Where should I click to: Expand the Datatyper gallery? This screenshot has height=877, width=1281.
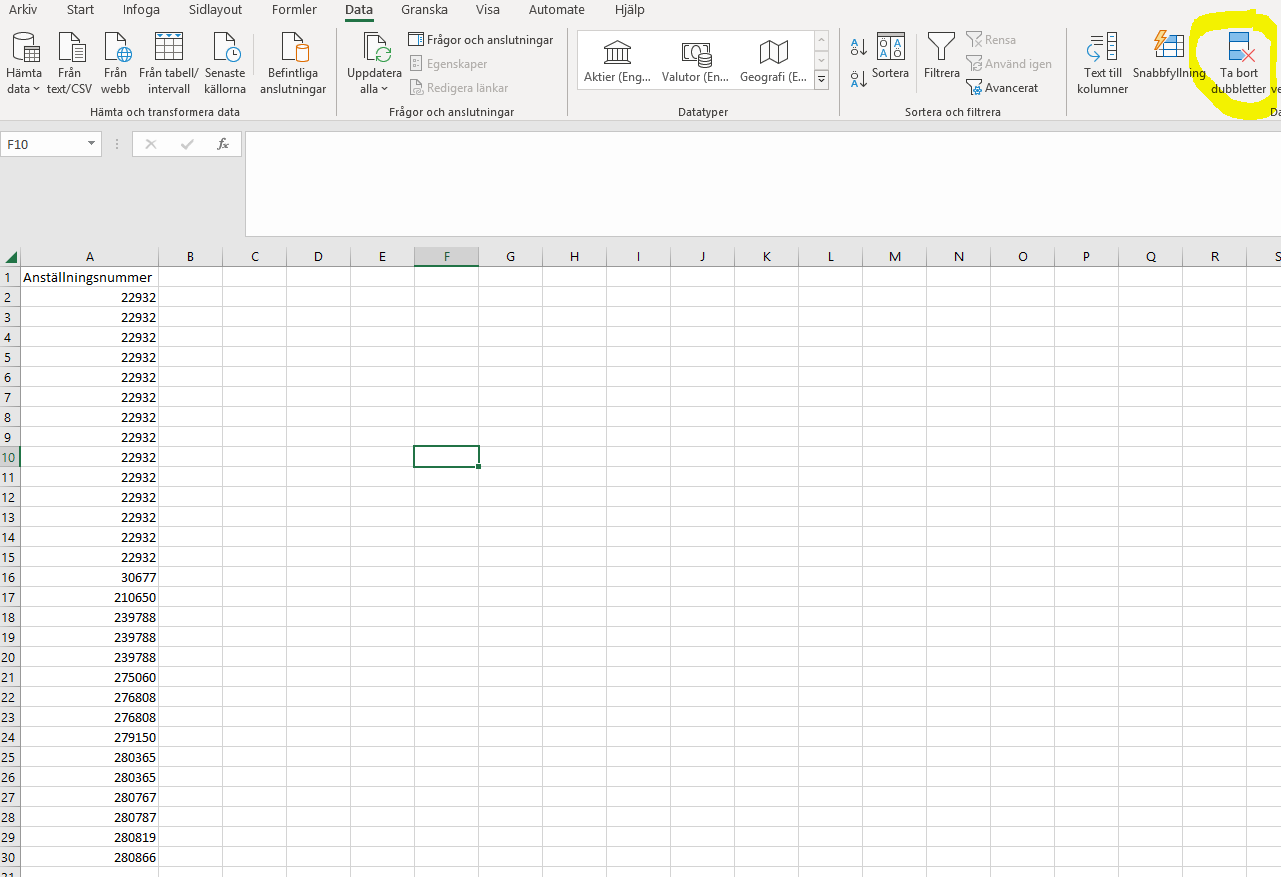(821, 79)
